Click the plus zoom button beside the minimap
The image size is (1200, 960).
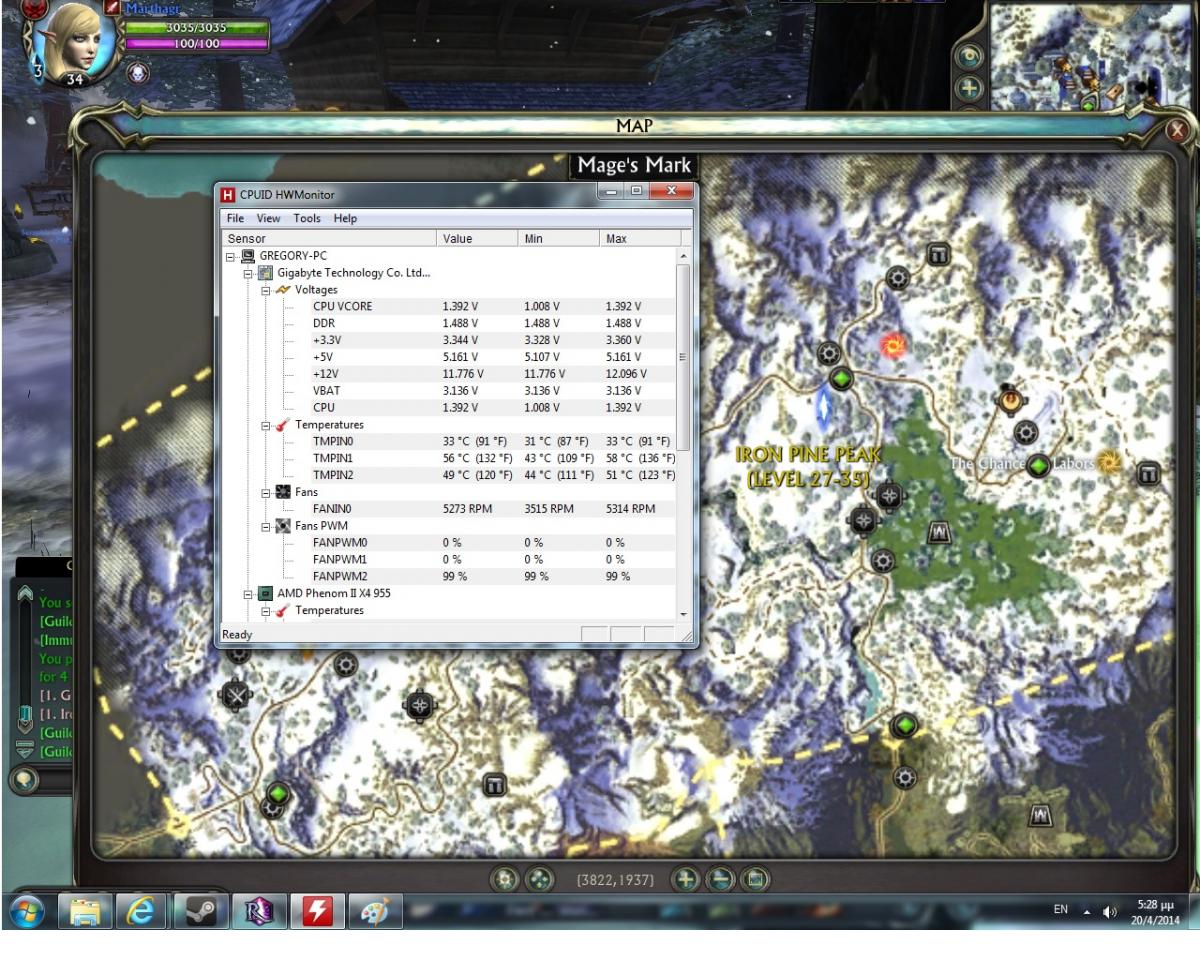click(x=968, y=88)
